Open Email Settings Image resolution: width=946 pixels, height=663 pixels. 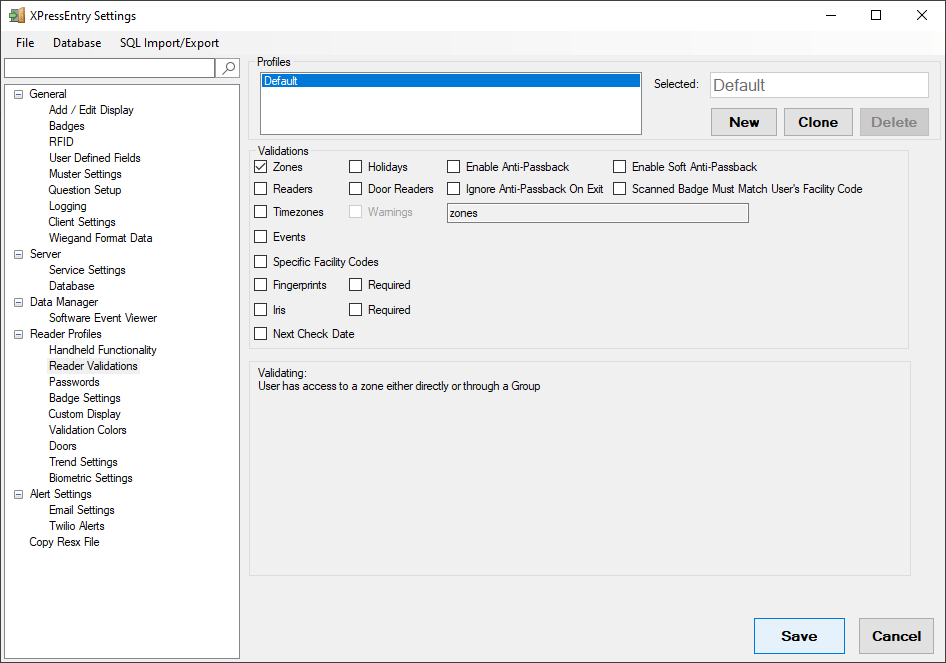pyautogui.click(x=82, y=510)
